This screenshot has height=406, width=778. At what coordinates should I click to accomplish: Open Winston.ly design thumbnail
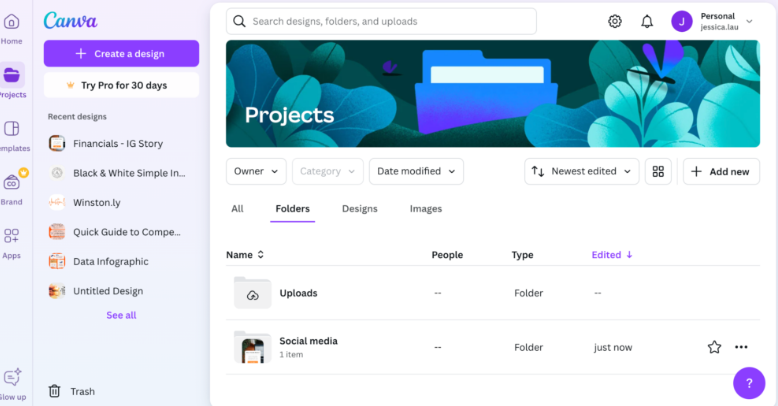(57, 203)
